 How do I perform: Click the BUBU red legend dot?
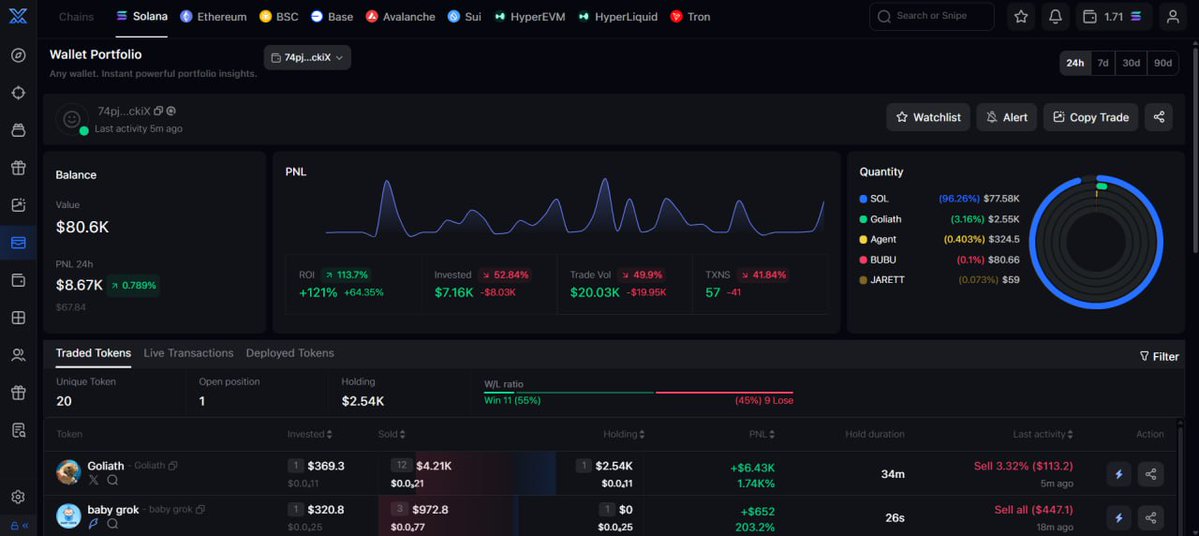863,260
